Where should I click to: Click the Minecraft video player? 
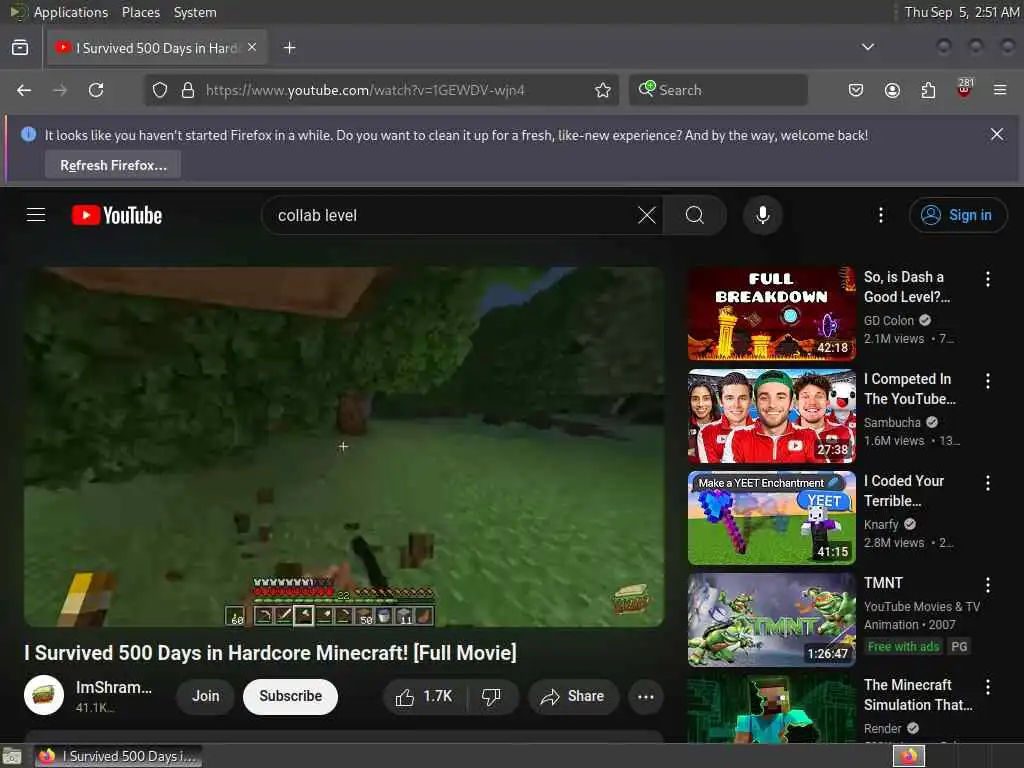point(344,447)
